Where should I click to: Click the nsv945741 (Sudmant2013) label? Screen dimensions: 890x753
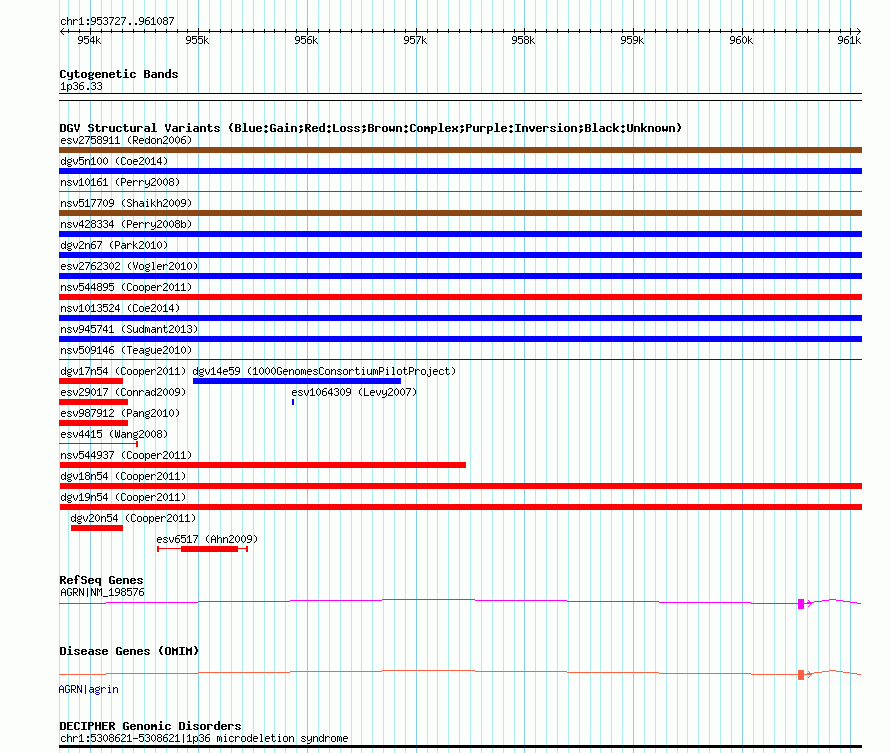[129, 329]
